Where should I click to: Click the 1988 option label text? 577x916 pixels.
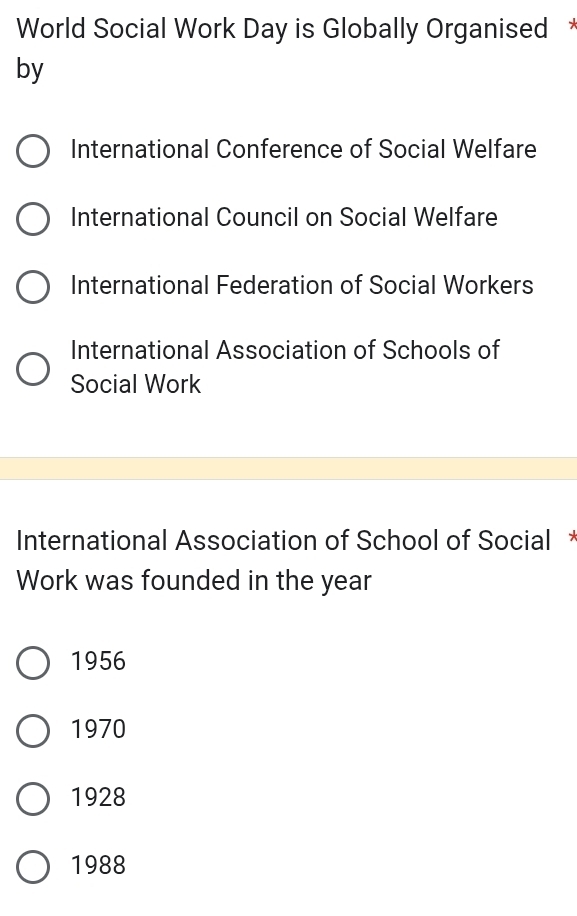coord(98,866)
